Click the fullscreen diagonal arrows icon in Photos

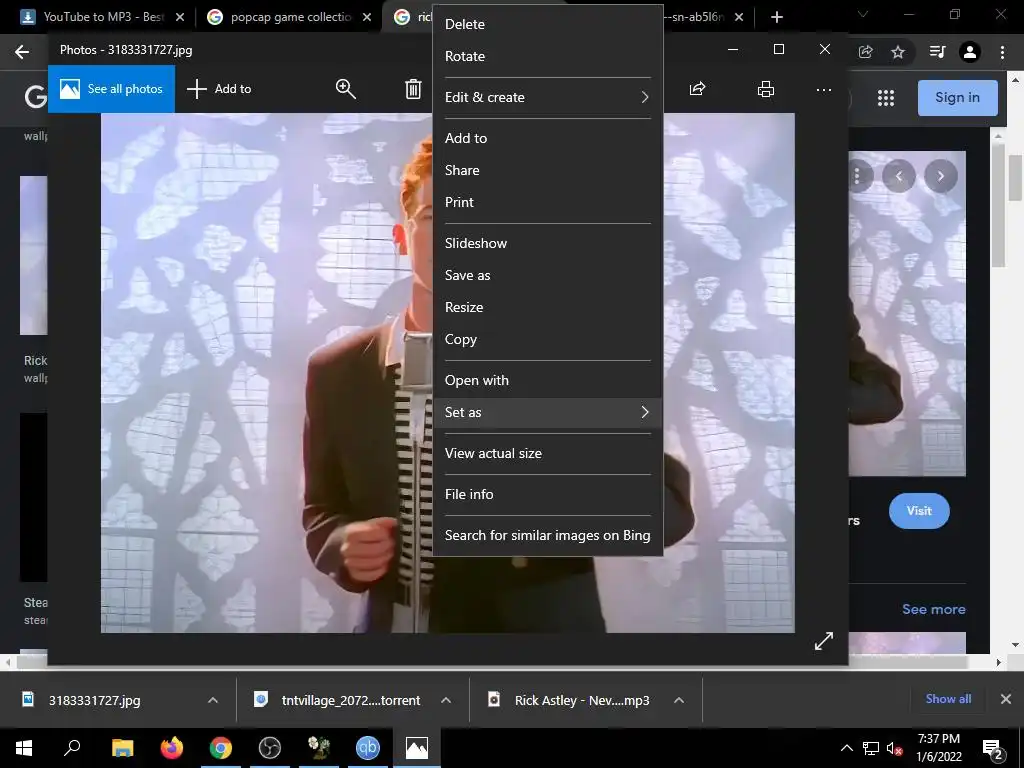(824, 641)
